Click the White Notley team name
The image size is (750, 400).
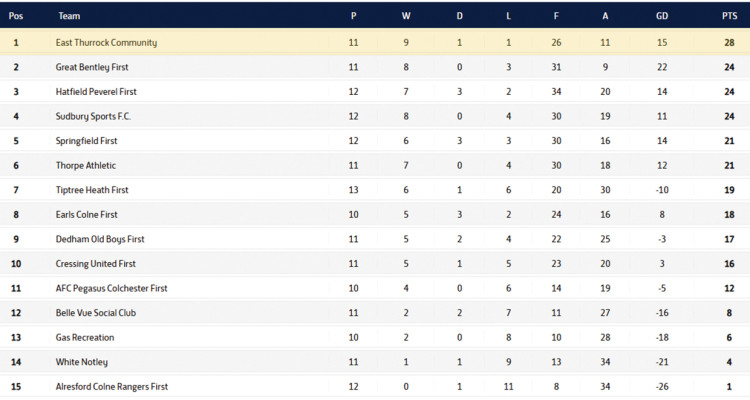(82, 361)
